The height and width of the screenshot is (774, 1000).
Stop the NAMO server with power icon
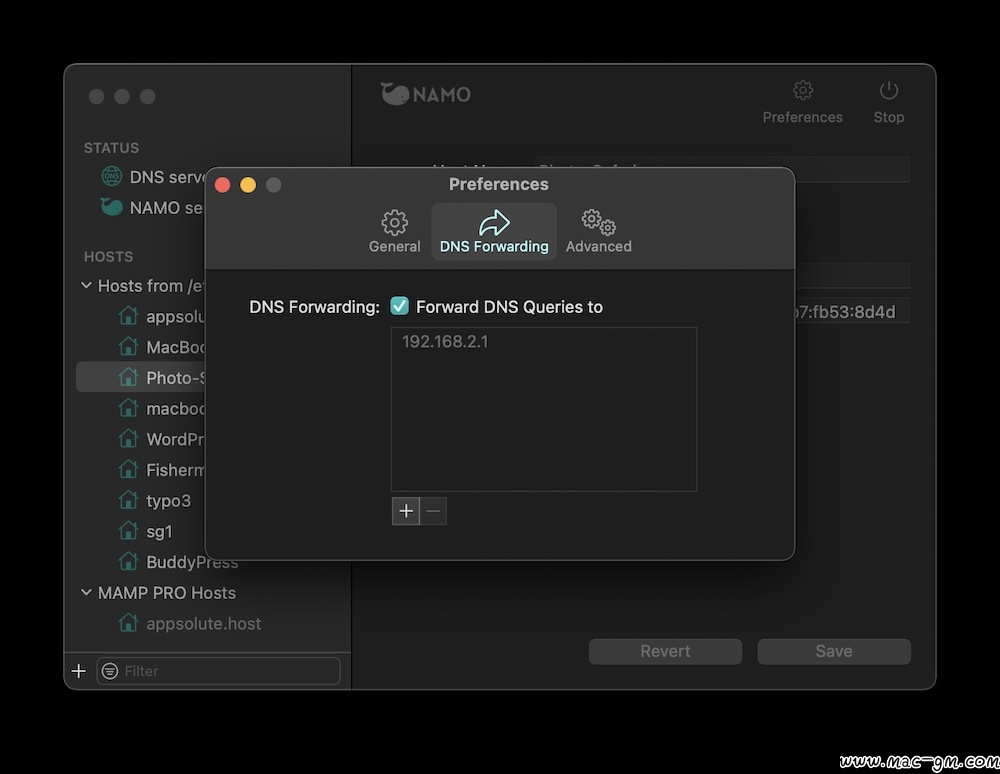(x=888, y=102)
